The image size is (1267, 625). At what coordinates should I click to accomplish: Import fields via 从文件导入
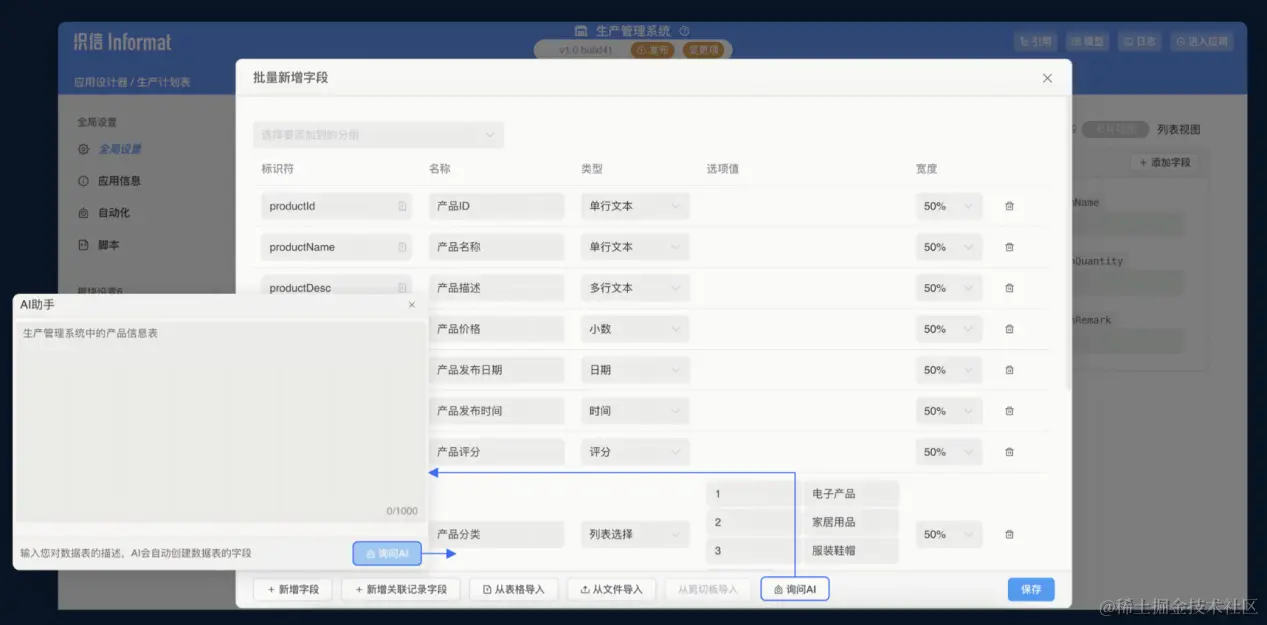611,589
